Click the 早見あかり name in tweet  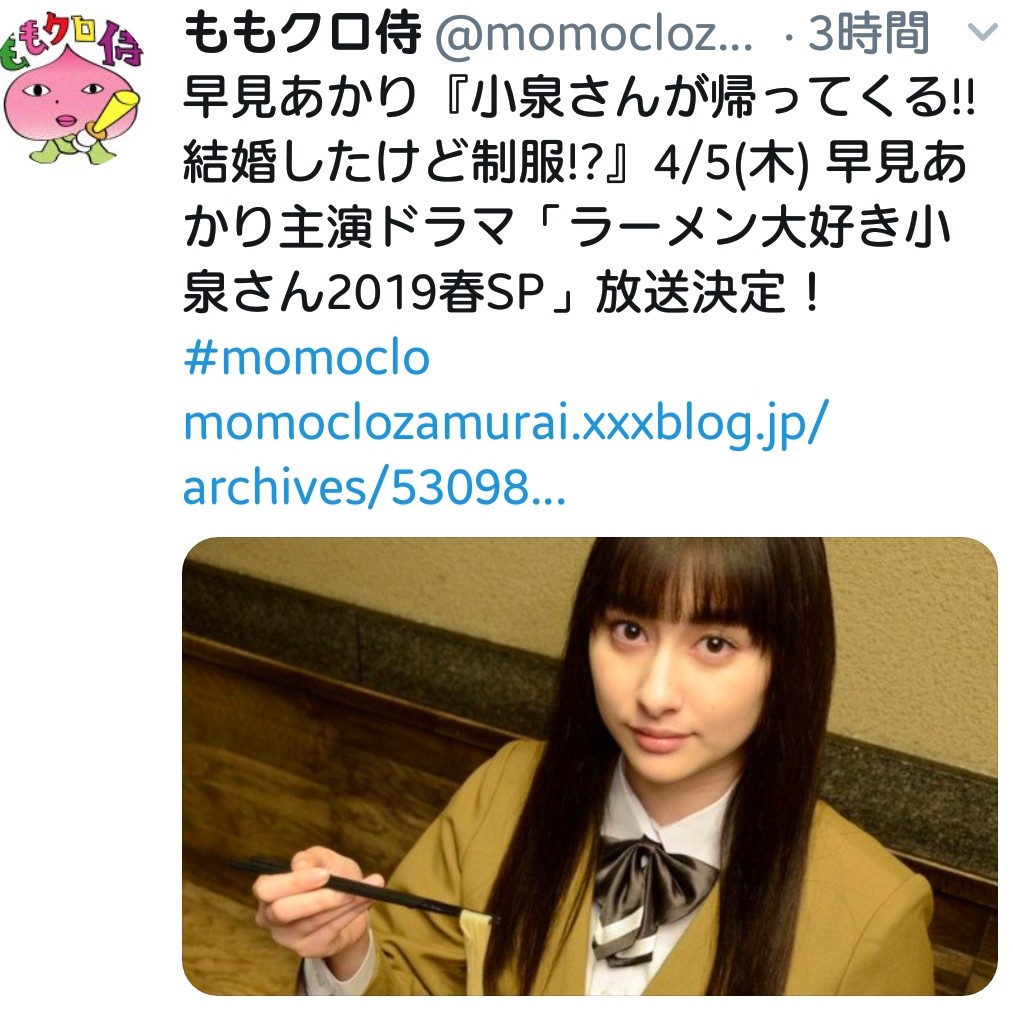coord(300,97)
